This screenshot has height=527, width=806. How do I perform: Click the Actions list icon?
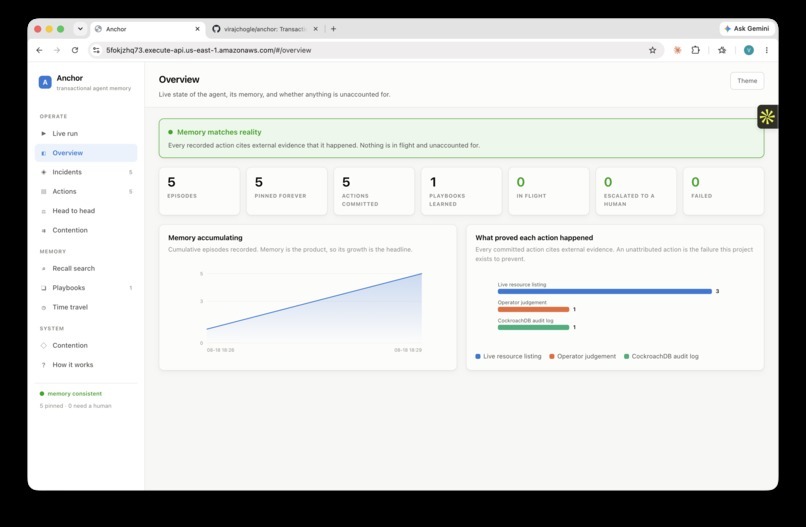tap(43, 191)
